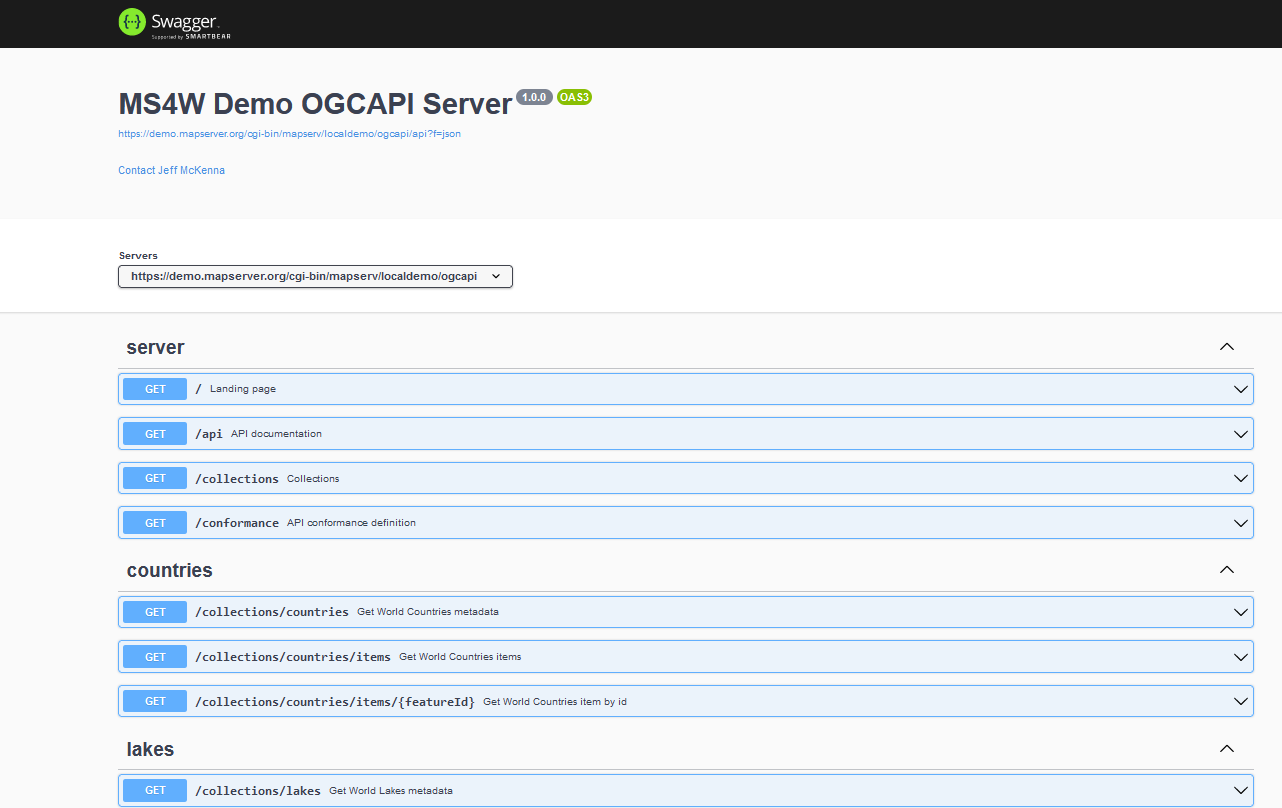Expand the World Lakes metadata chevron
The width and height of the screenshot is (1282, 808).
pos(1241,790)
